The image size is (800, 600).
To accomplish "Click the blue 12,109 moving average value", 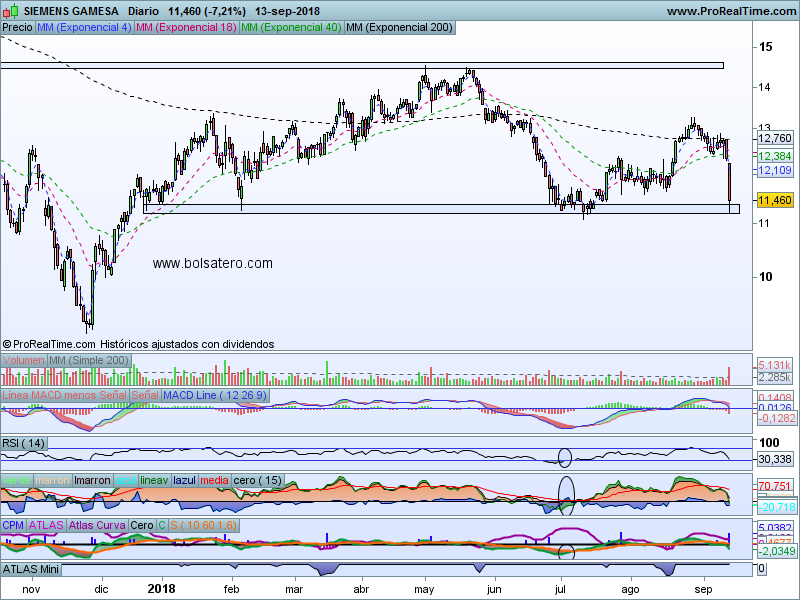I will click(775, 171).
